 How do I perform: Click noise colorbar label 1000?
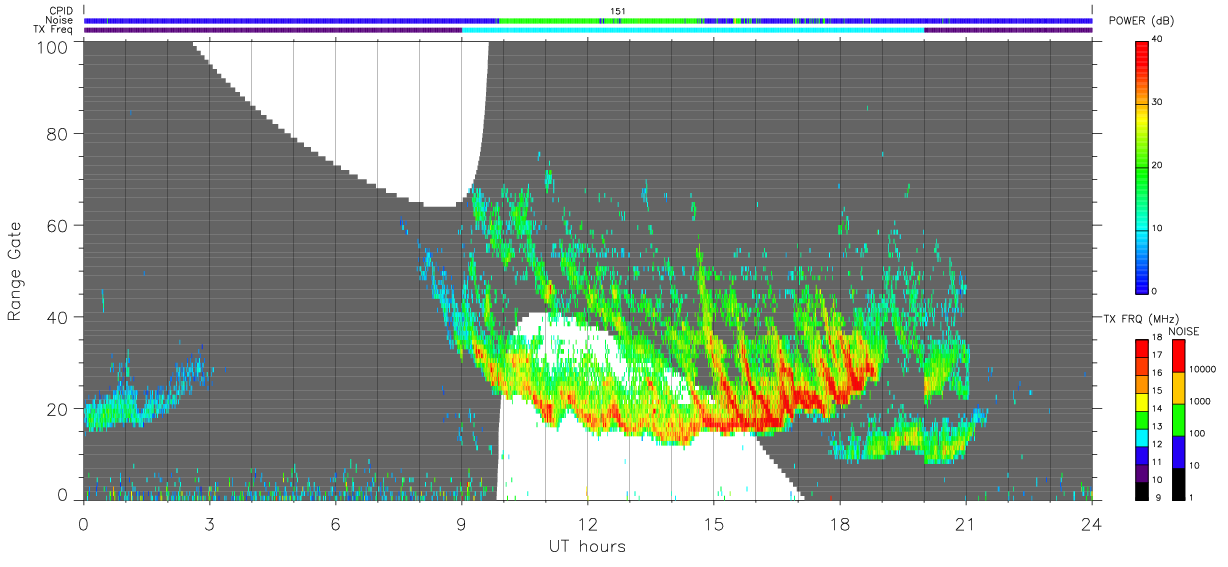[x=1198, y=401]
